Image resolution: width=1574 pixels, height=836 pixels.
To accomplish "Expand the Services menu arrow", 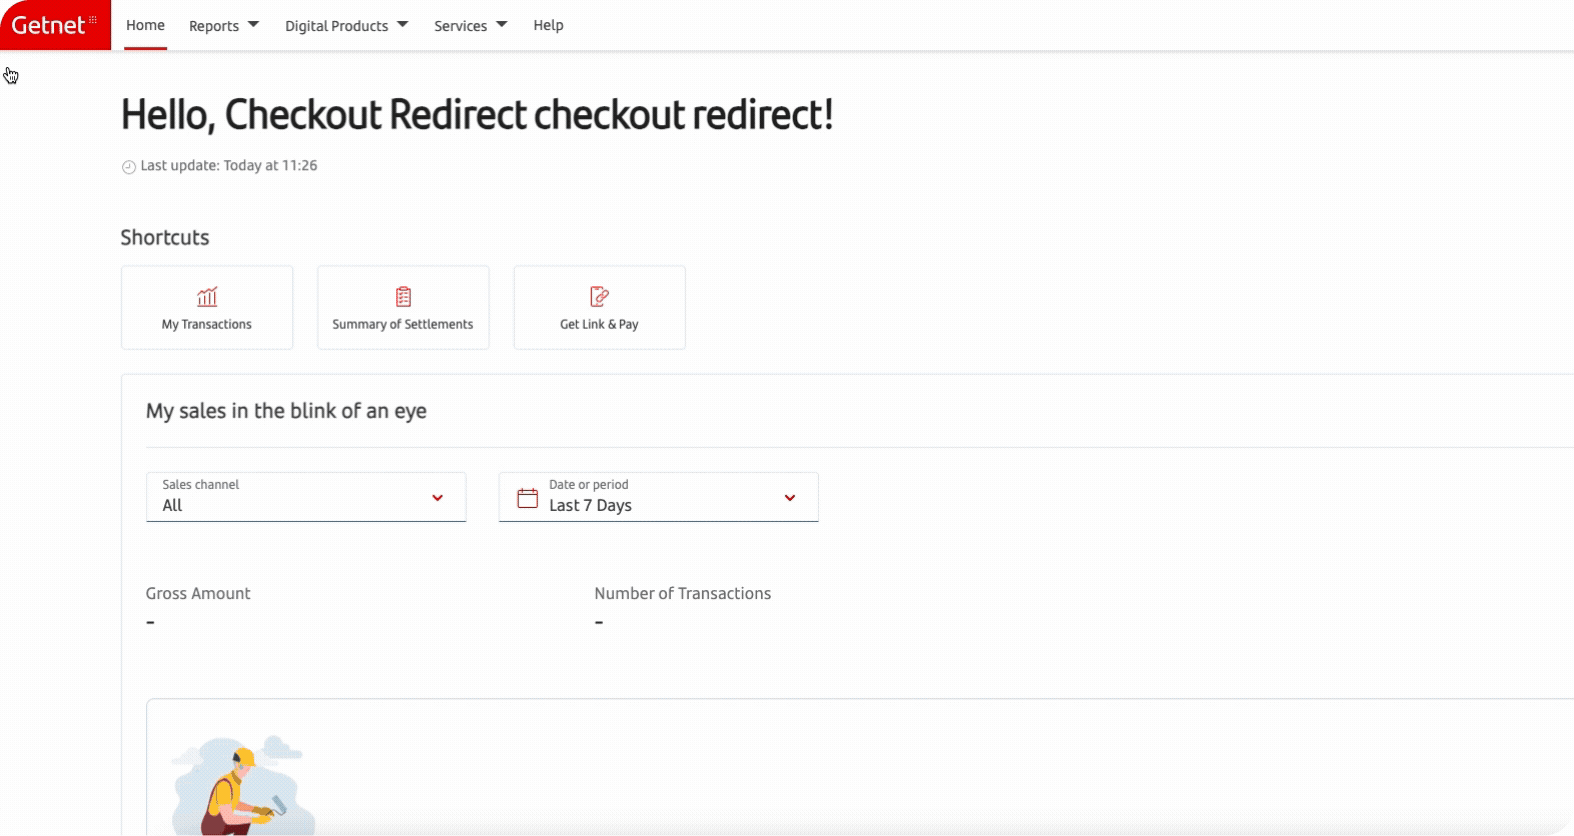I will [x=501, y=24].
